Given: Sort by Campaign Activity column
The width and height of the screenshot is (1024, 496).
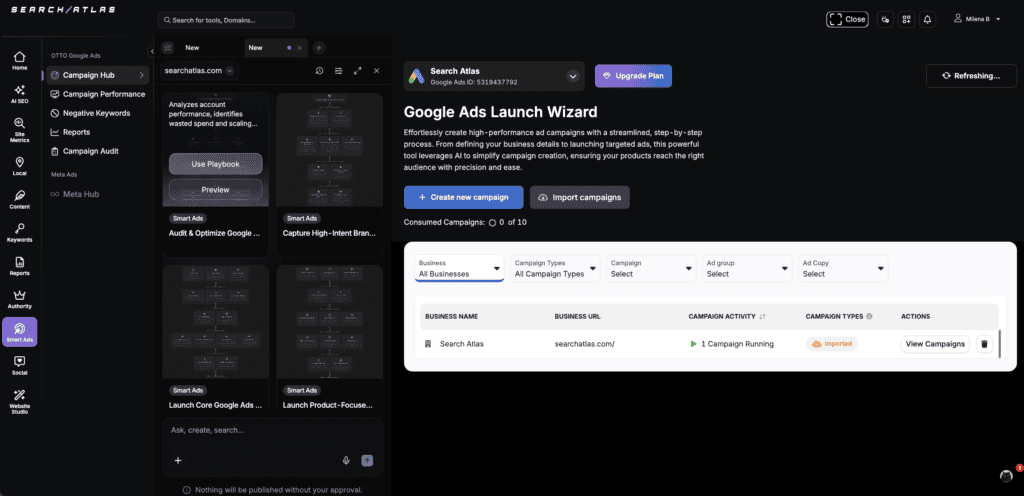Looking at the screenshot, I should pos(762,317).
